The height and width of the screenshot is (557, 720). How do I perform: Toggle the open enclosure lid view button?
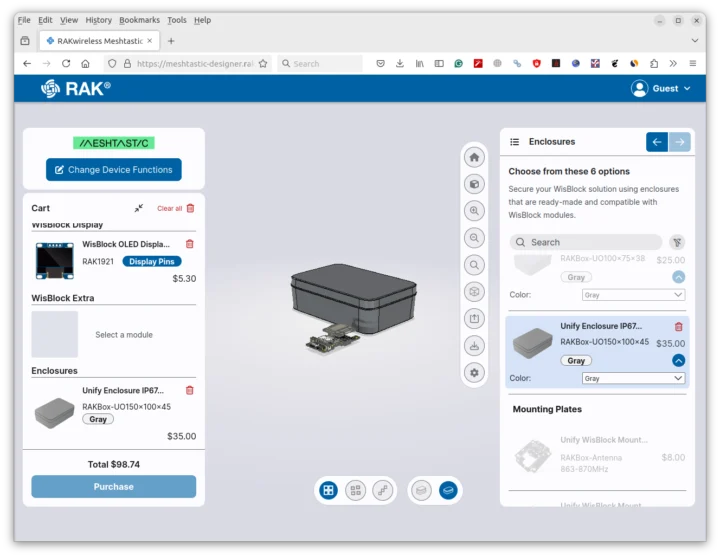422,490
